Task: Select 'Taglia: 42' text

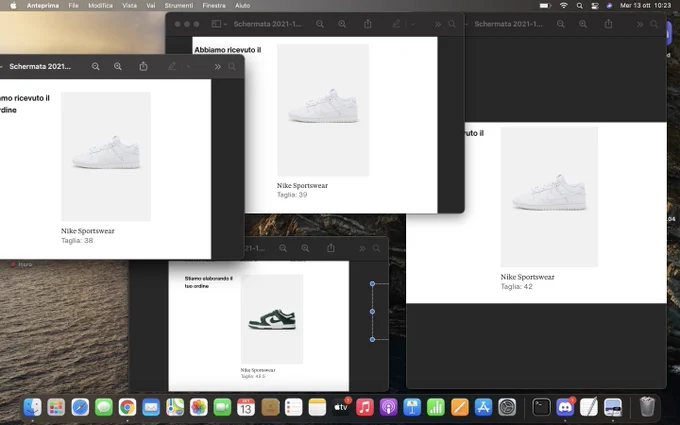Action: 517,286
